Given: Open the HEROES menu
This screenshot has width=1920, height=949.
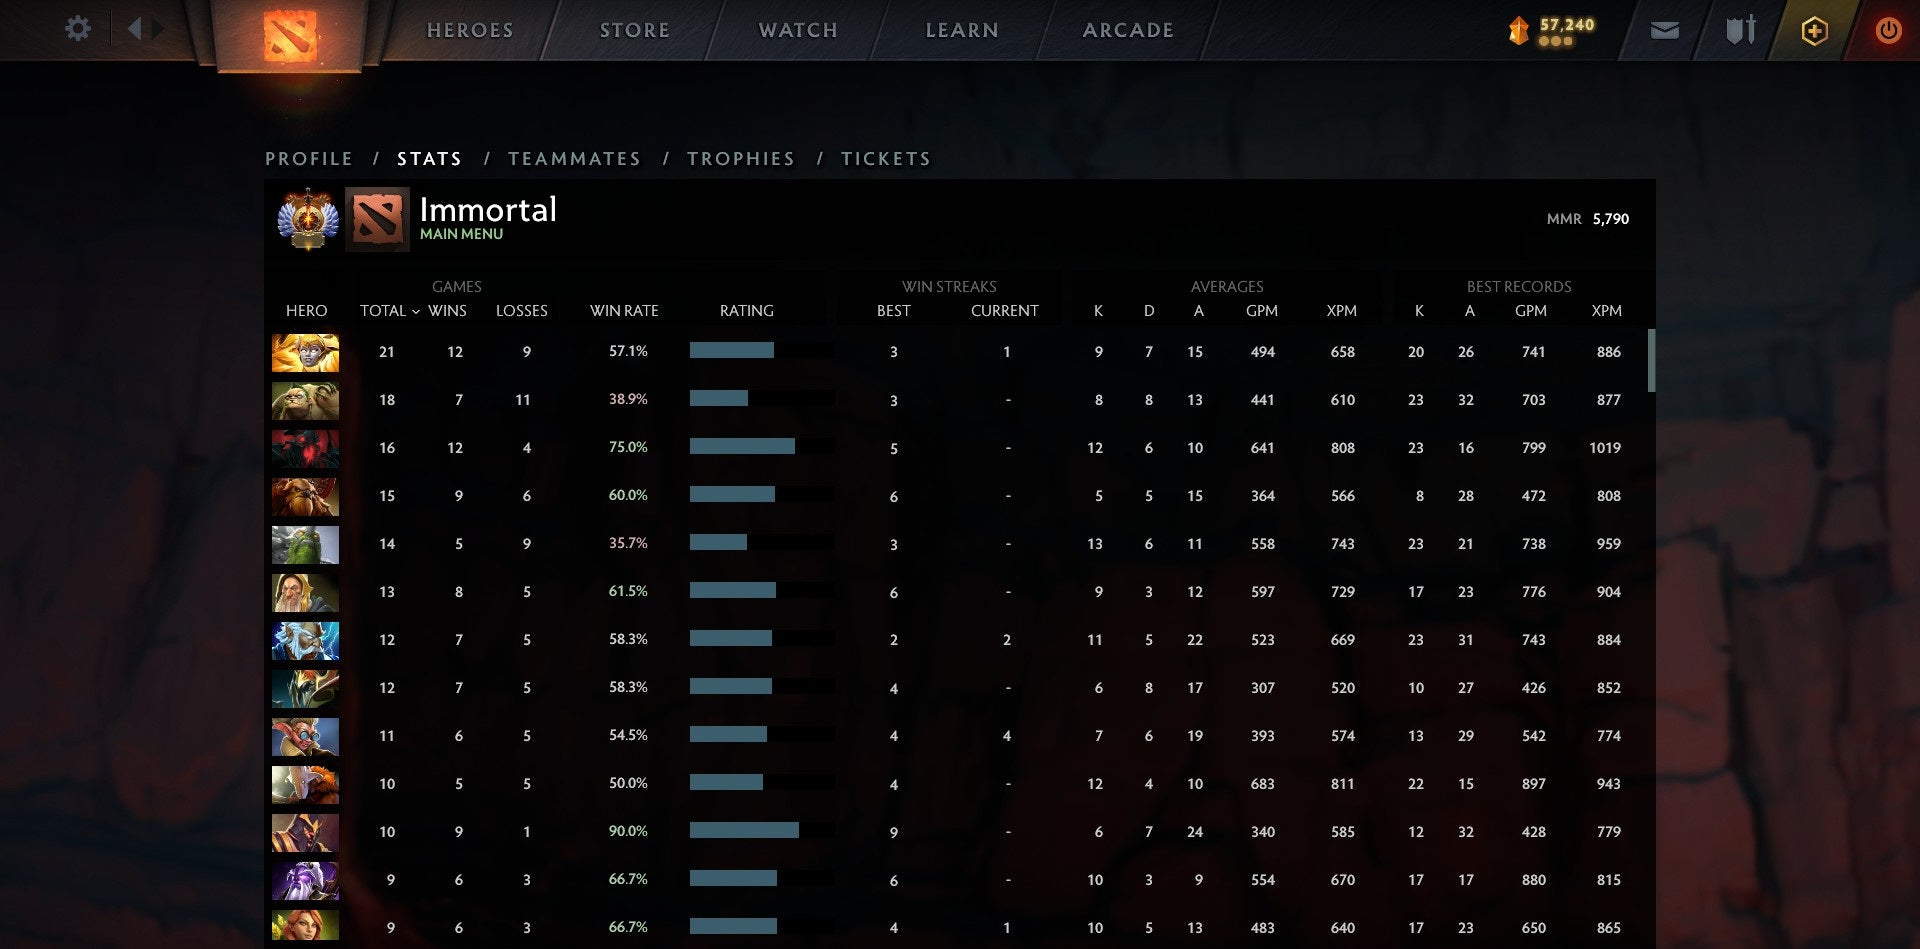Looking at the screenshot, I should click(470, 30).
